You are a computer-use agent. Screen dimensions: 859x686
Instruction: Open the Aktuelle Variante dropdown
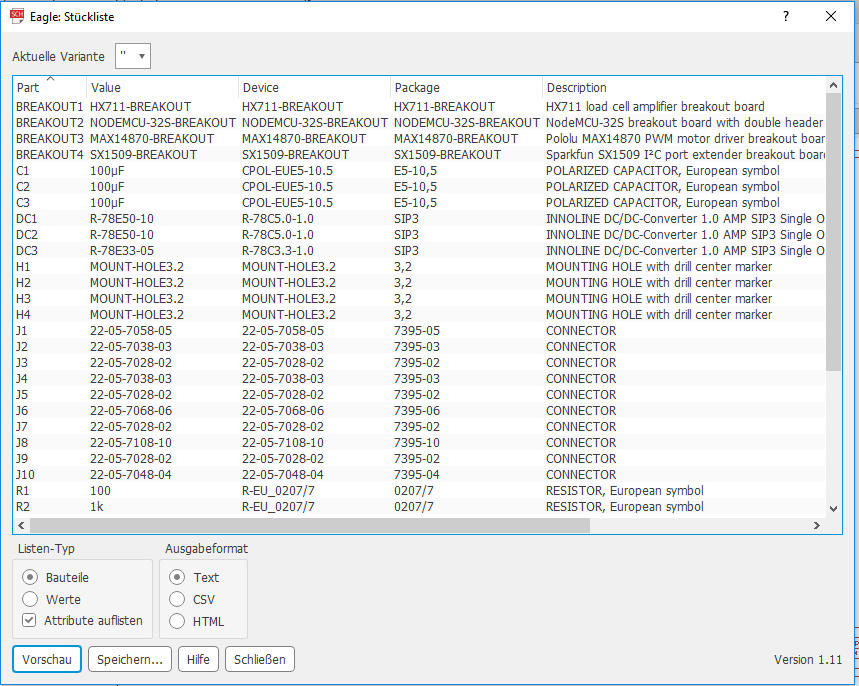pos(133,56)
